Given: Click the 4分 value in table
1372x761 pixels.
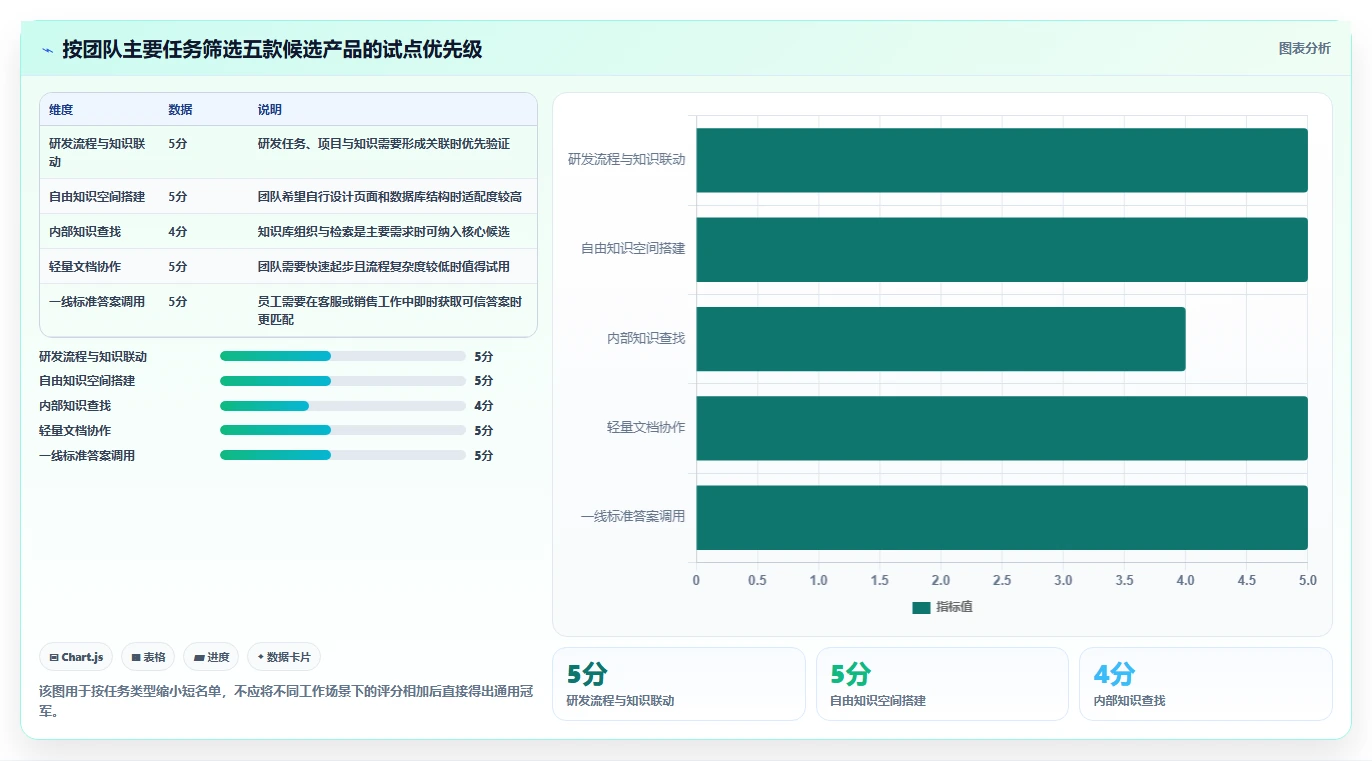Looking at the screenshot, I should [x=178, y=232].
